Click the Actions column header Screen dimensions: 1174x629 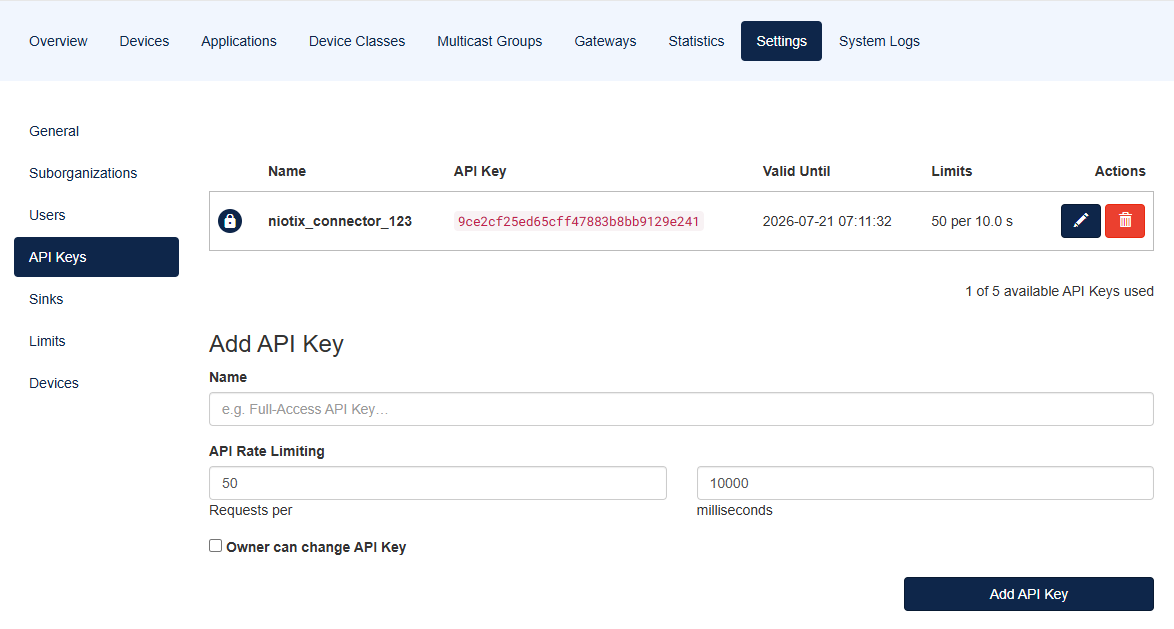coord(1119,171)
